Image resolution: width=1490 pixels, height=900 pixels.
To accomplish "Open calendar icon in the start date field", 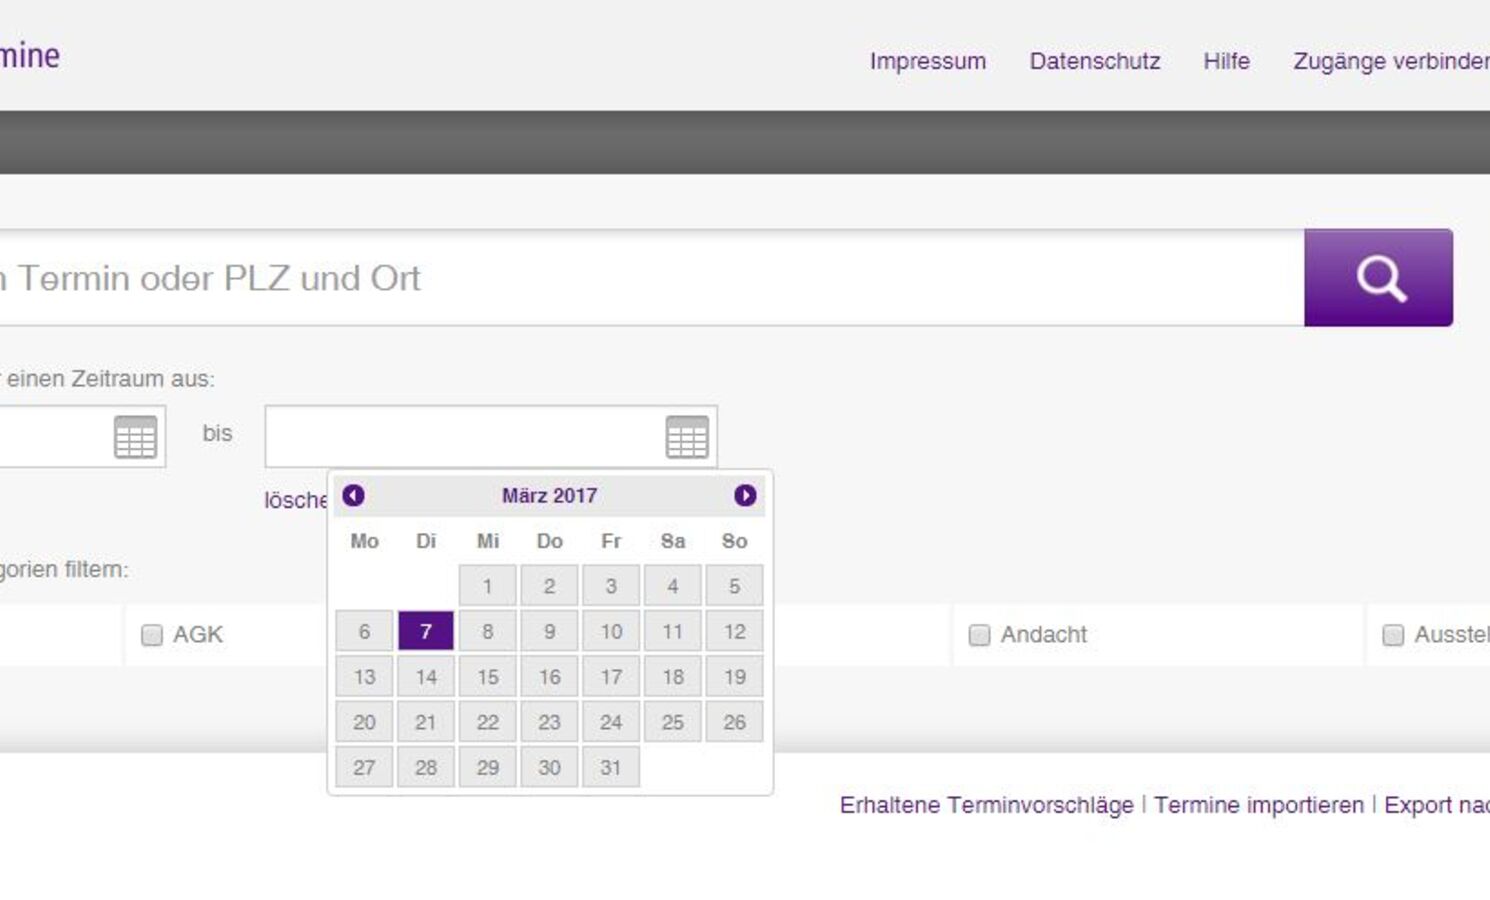I will tap(135, 437).
